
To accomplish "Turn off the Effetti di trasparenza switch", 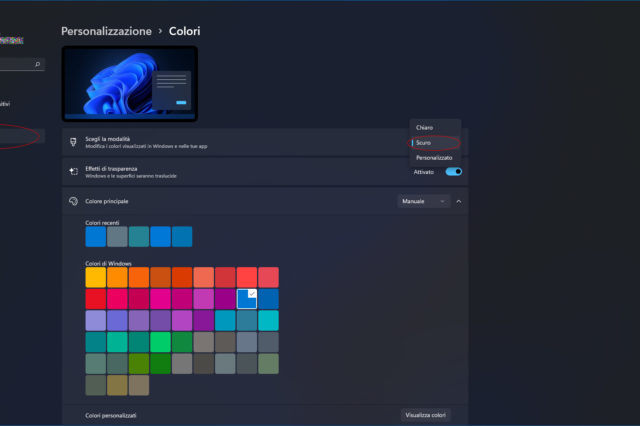I will coord(453,172).
